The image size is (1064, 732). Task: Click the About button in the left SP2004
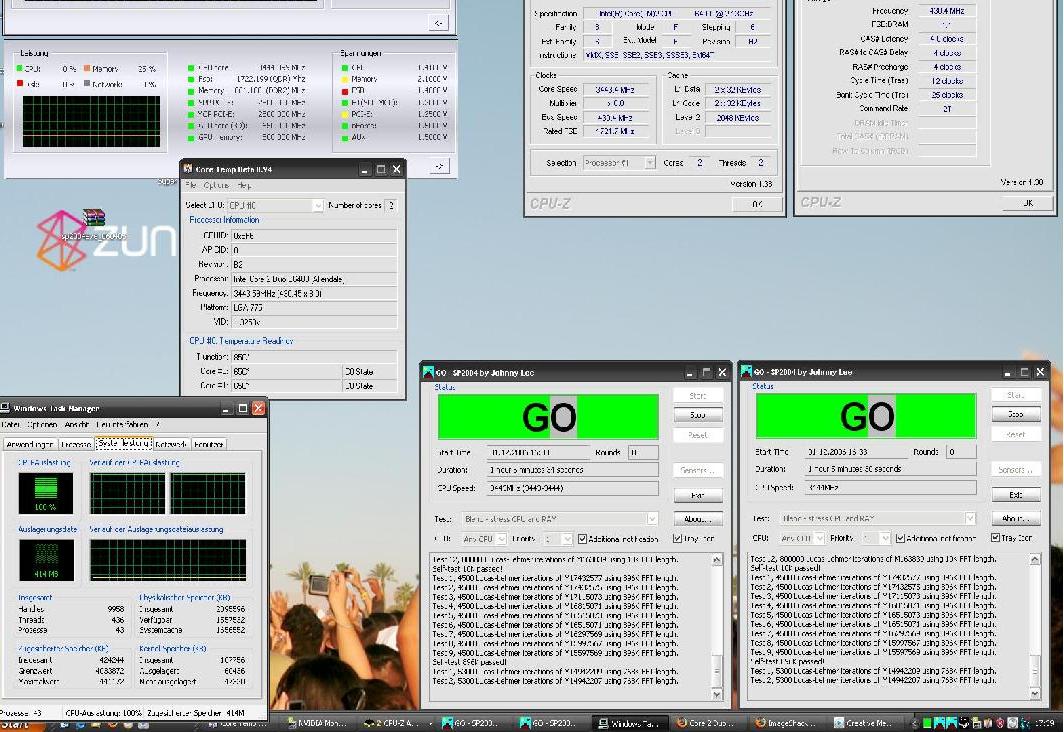698,519
